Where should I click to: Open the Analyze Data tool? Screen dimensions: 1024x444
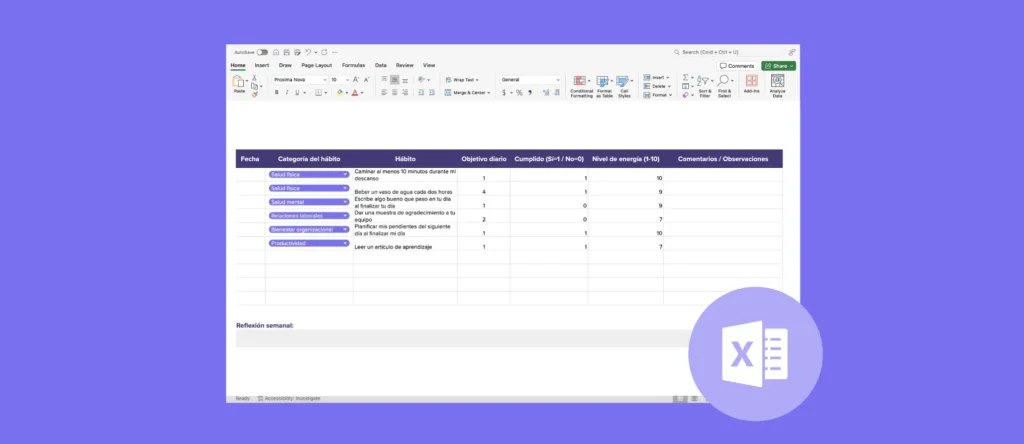pos(778,82)
